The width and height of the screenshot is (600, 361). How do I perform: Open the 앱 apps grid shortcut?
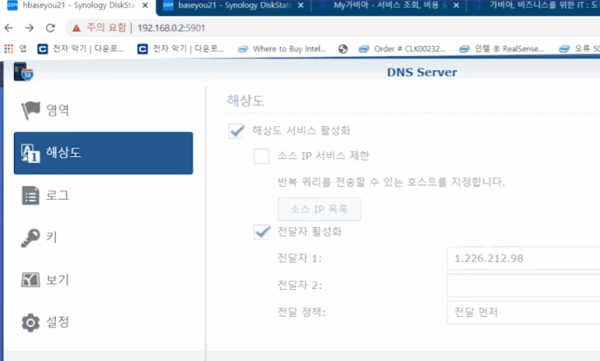click(15, 49)
